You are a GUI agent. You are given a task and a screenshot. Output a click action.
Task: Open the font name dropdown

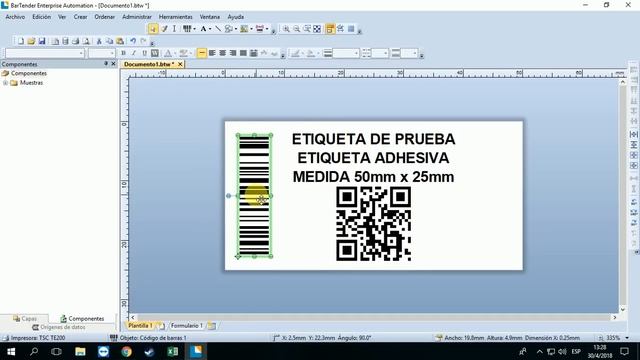point(81,53)
